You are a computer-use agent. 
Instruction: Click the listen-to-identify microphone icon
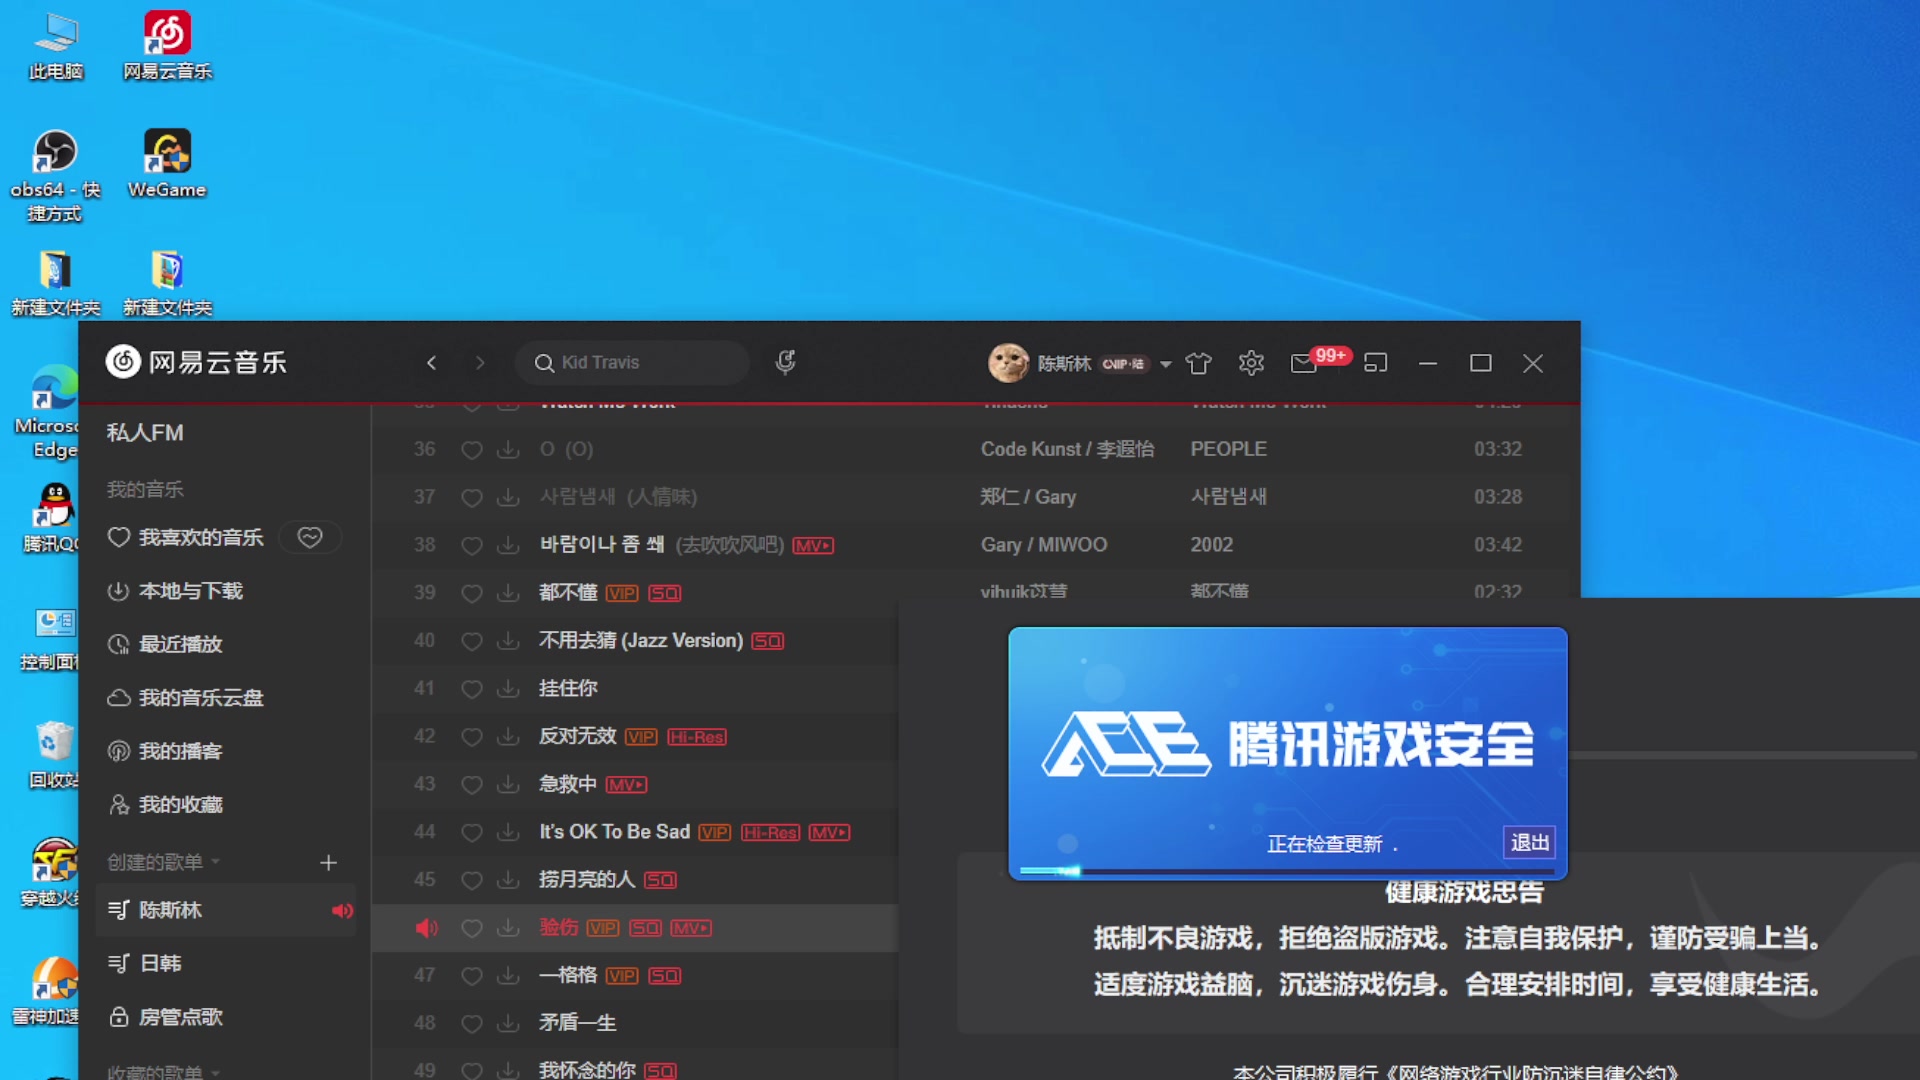point(786,362)
